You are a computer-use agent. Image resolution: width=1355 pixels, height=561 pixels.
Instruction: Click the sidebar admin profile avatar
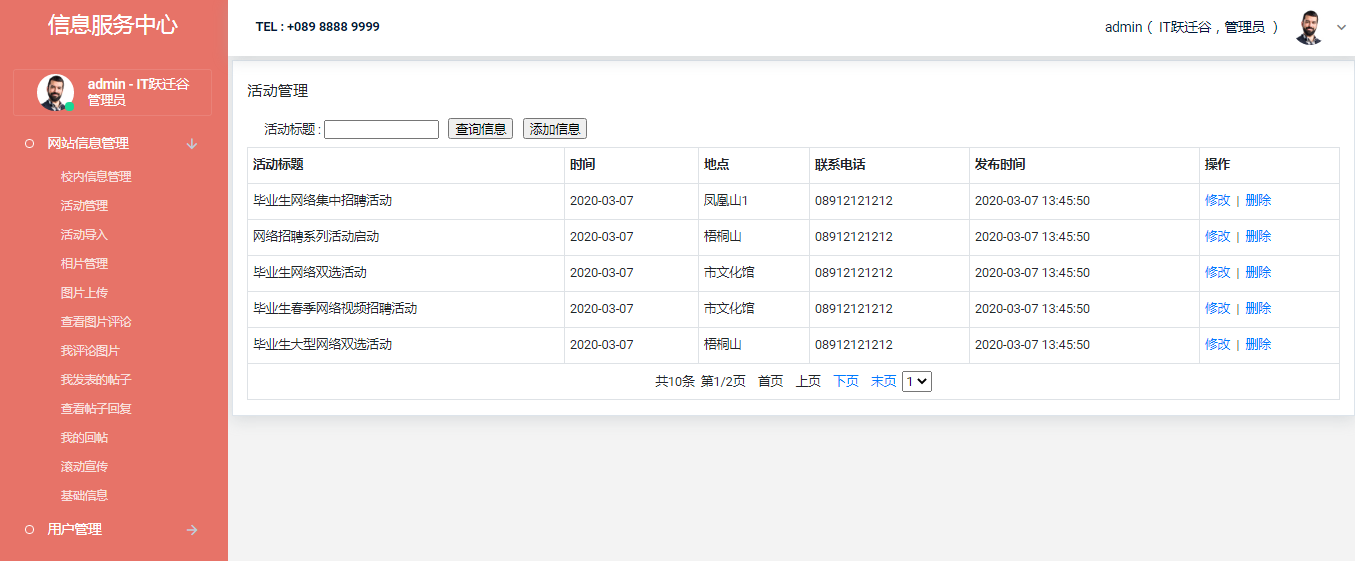click(55, 92)
